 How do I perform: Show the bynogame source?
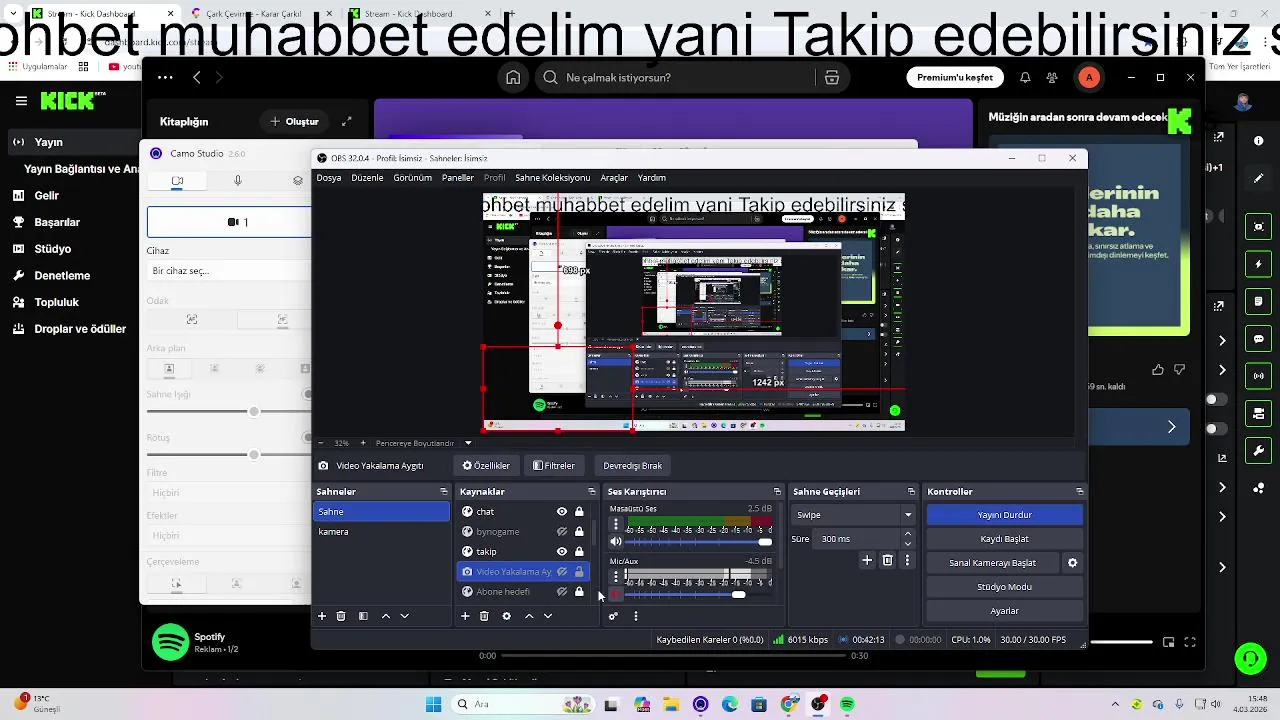click(562, 532)
